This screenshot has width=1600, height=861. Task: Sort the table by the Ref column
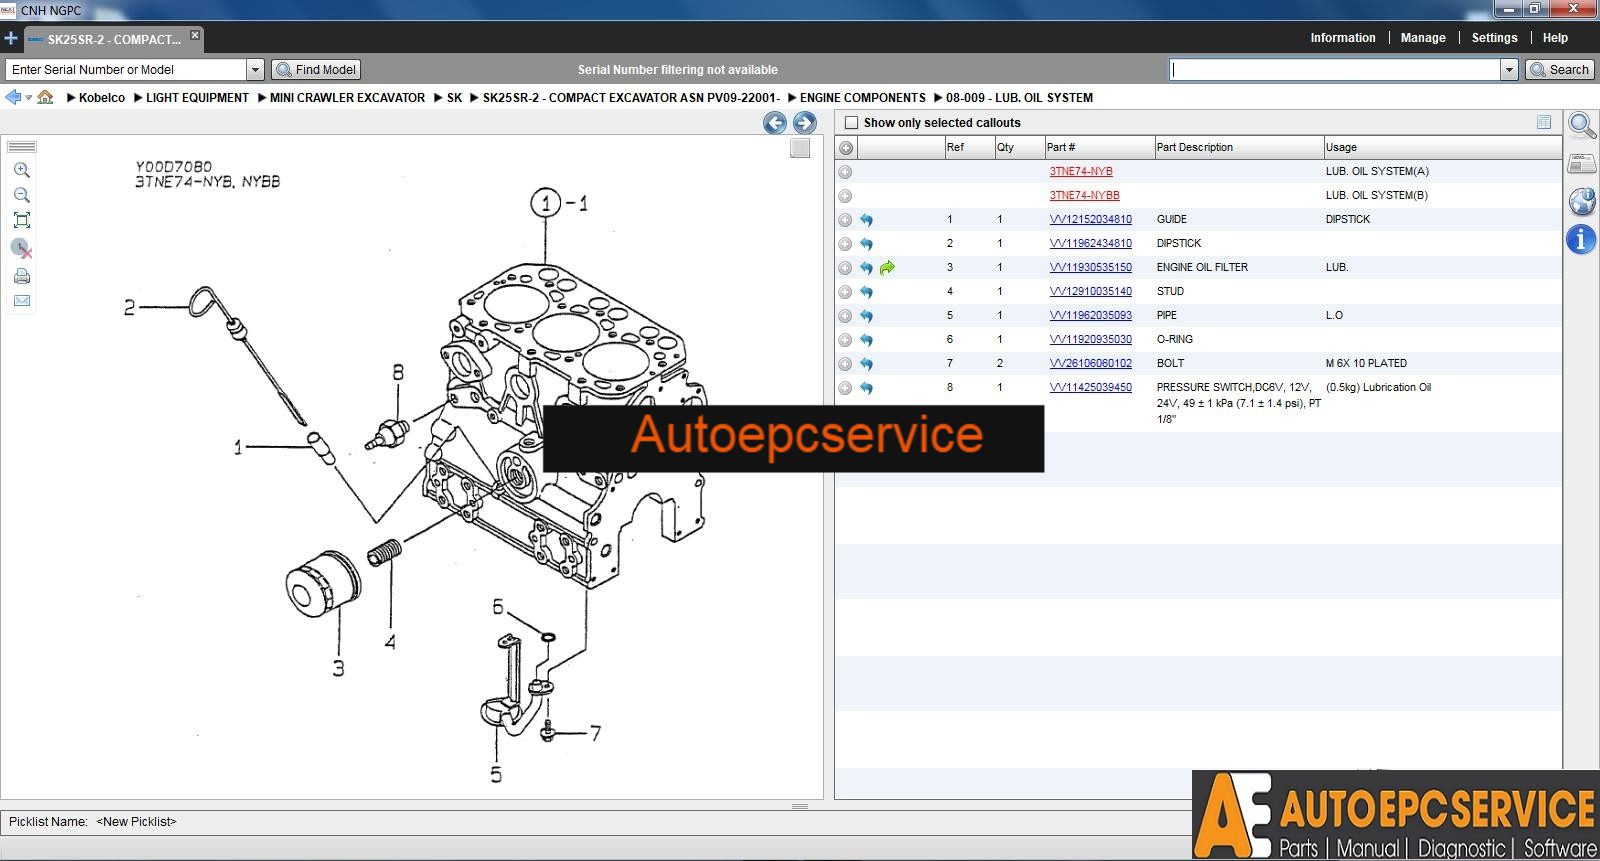tap(969, 147)
